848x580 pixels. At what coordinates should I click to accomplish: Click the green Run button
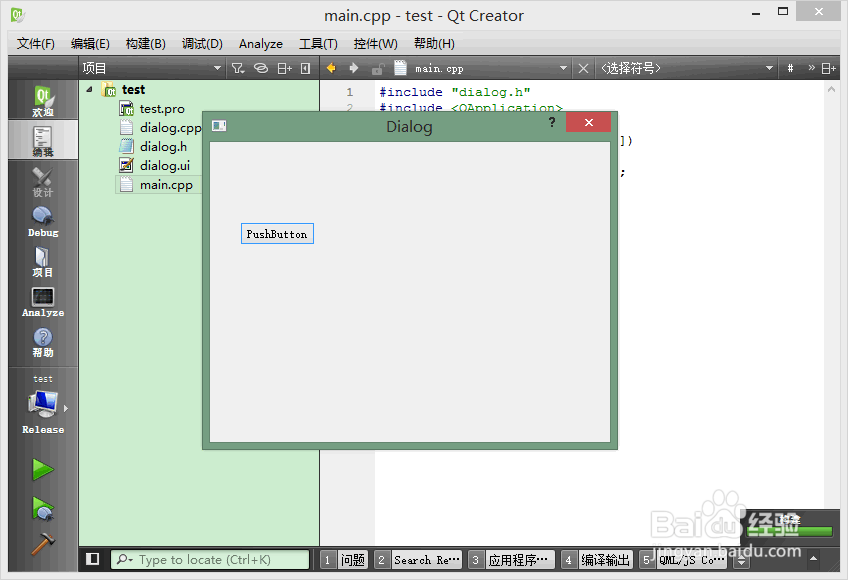43,470
